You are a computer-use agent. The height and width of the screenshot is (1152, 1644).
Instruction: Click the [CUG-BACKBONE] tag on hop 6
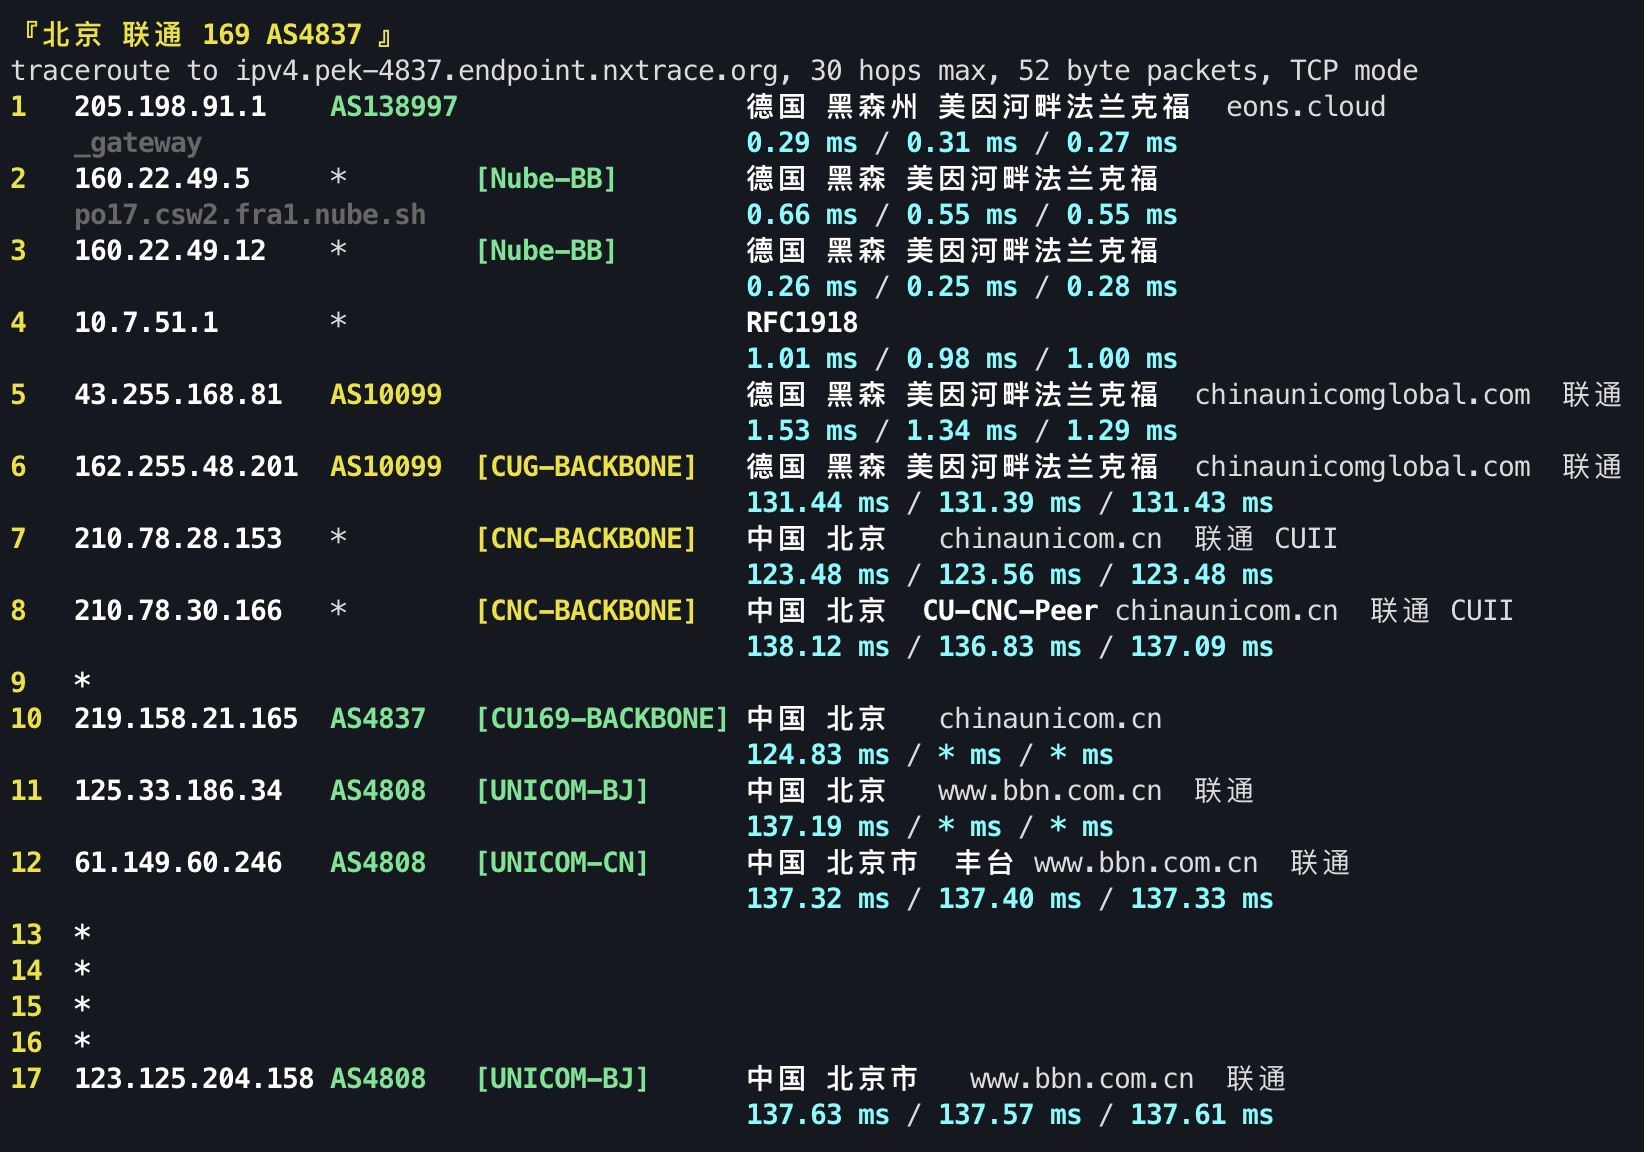(586, 466)
